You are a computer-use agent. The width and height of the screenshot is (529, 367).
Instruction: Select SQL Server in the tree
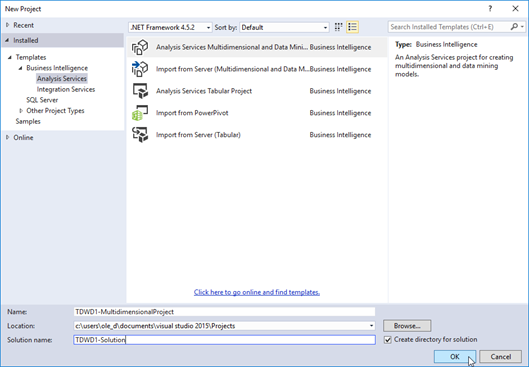[42, 100]
